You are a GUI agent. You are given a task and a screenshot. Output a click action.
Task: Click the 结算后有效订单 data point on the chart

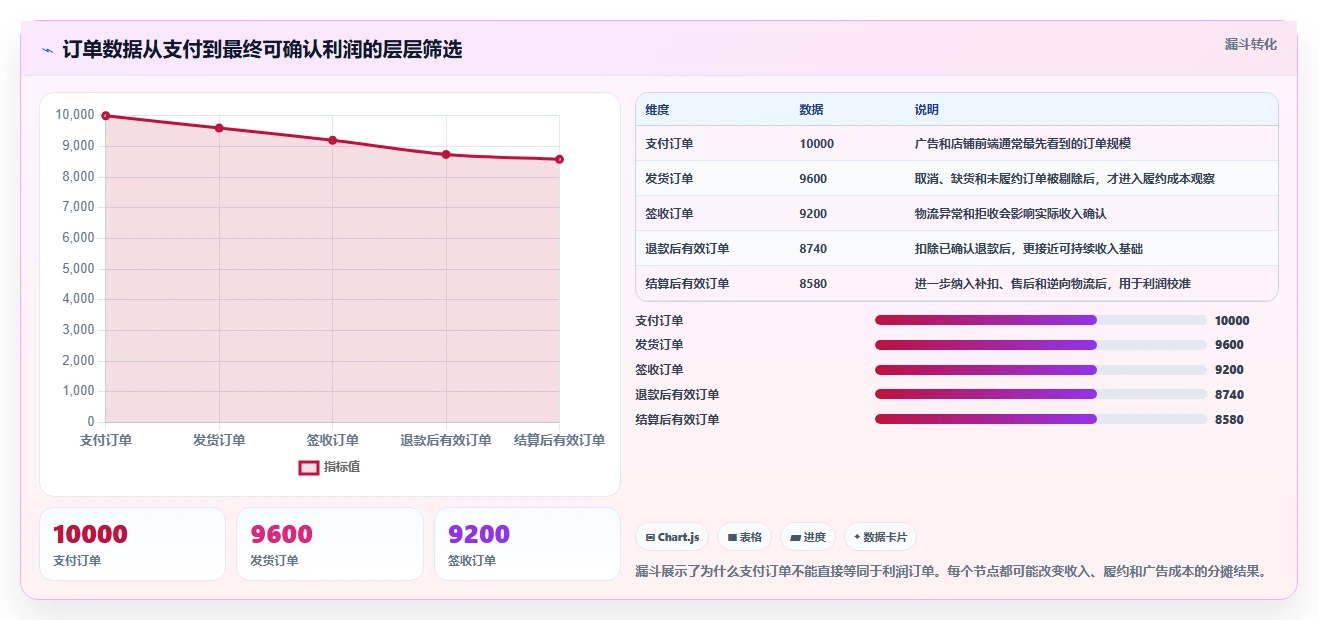pos(559,159)
